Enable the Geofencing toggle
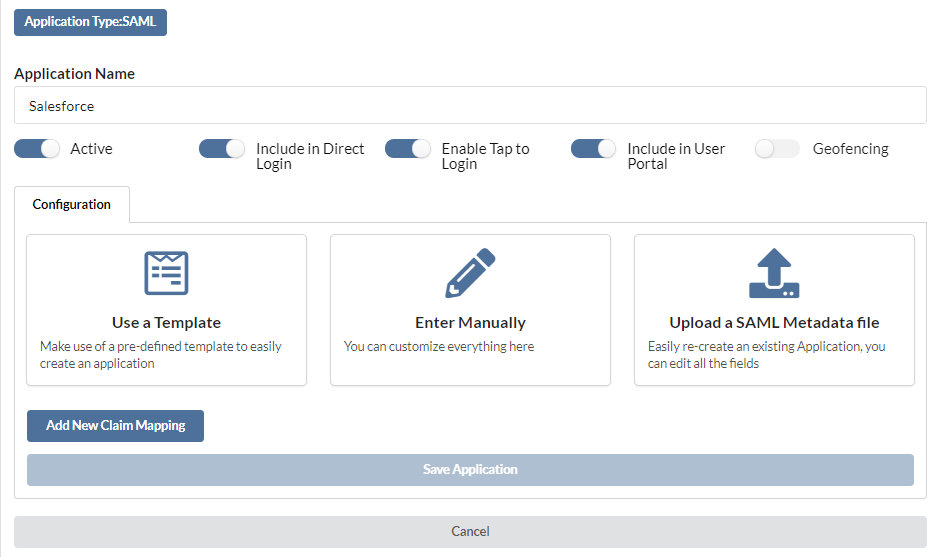The width and height of the screenshot is (933, 557). pos(777,149)
